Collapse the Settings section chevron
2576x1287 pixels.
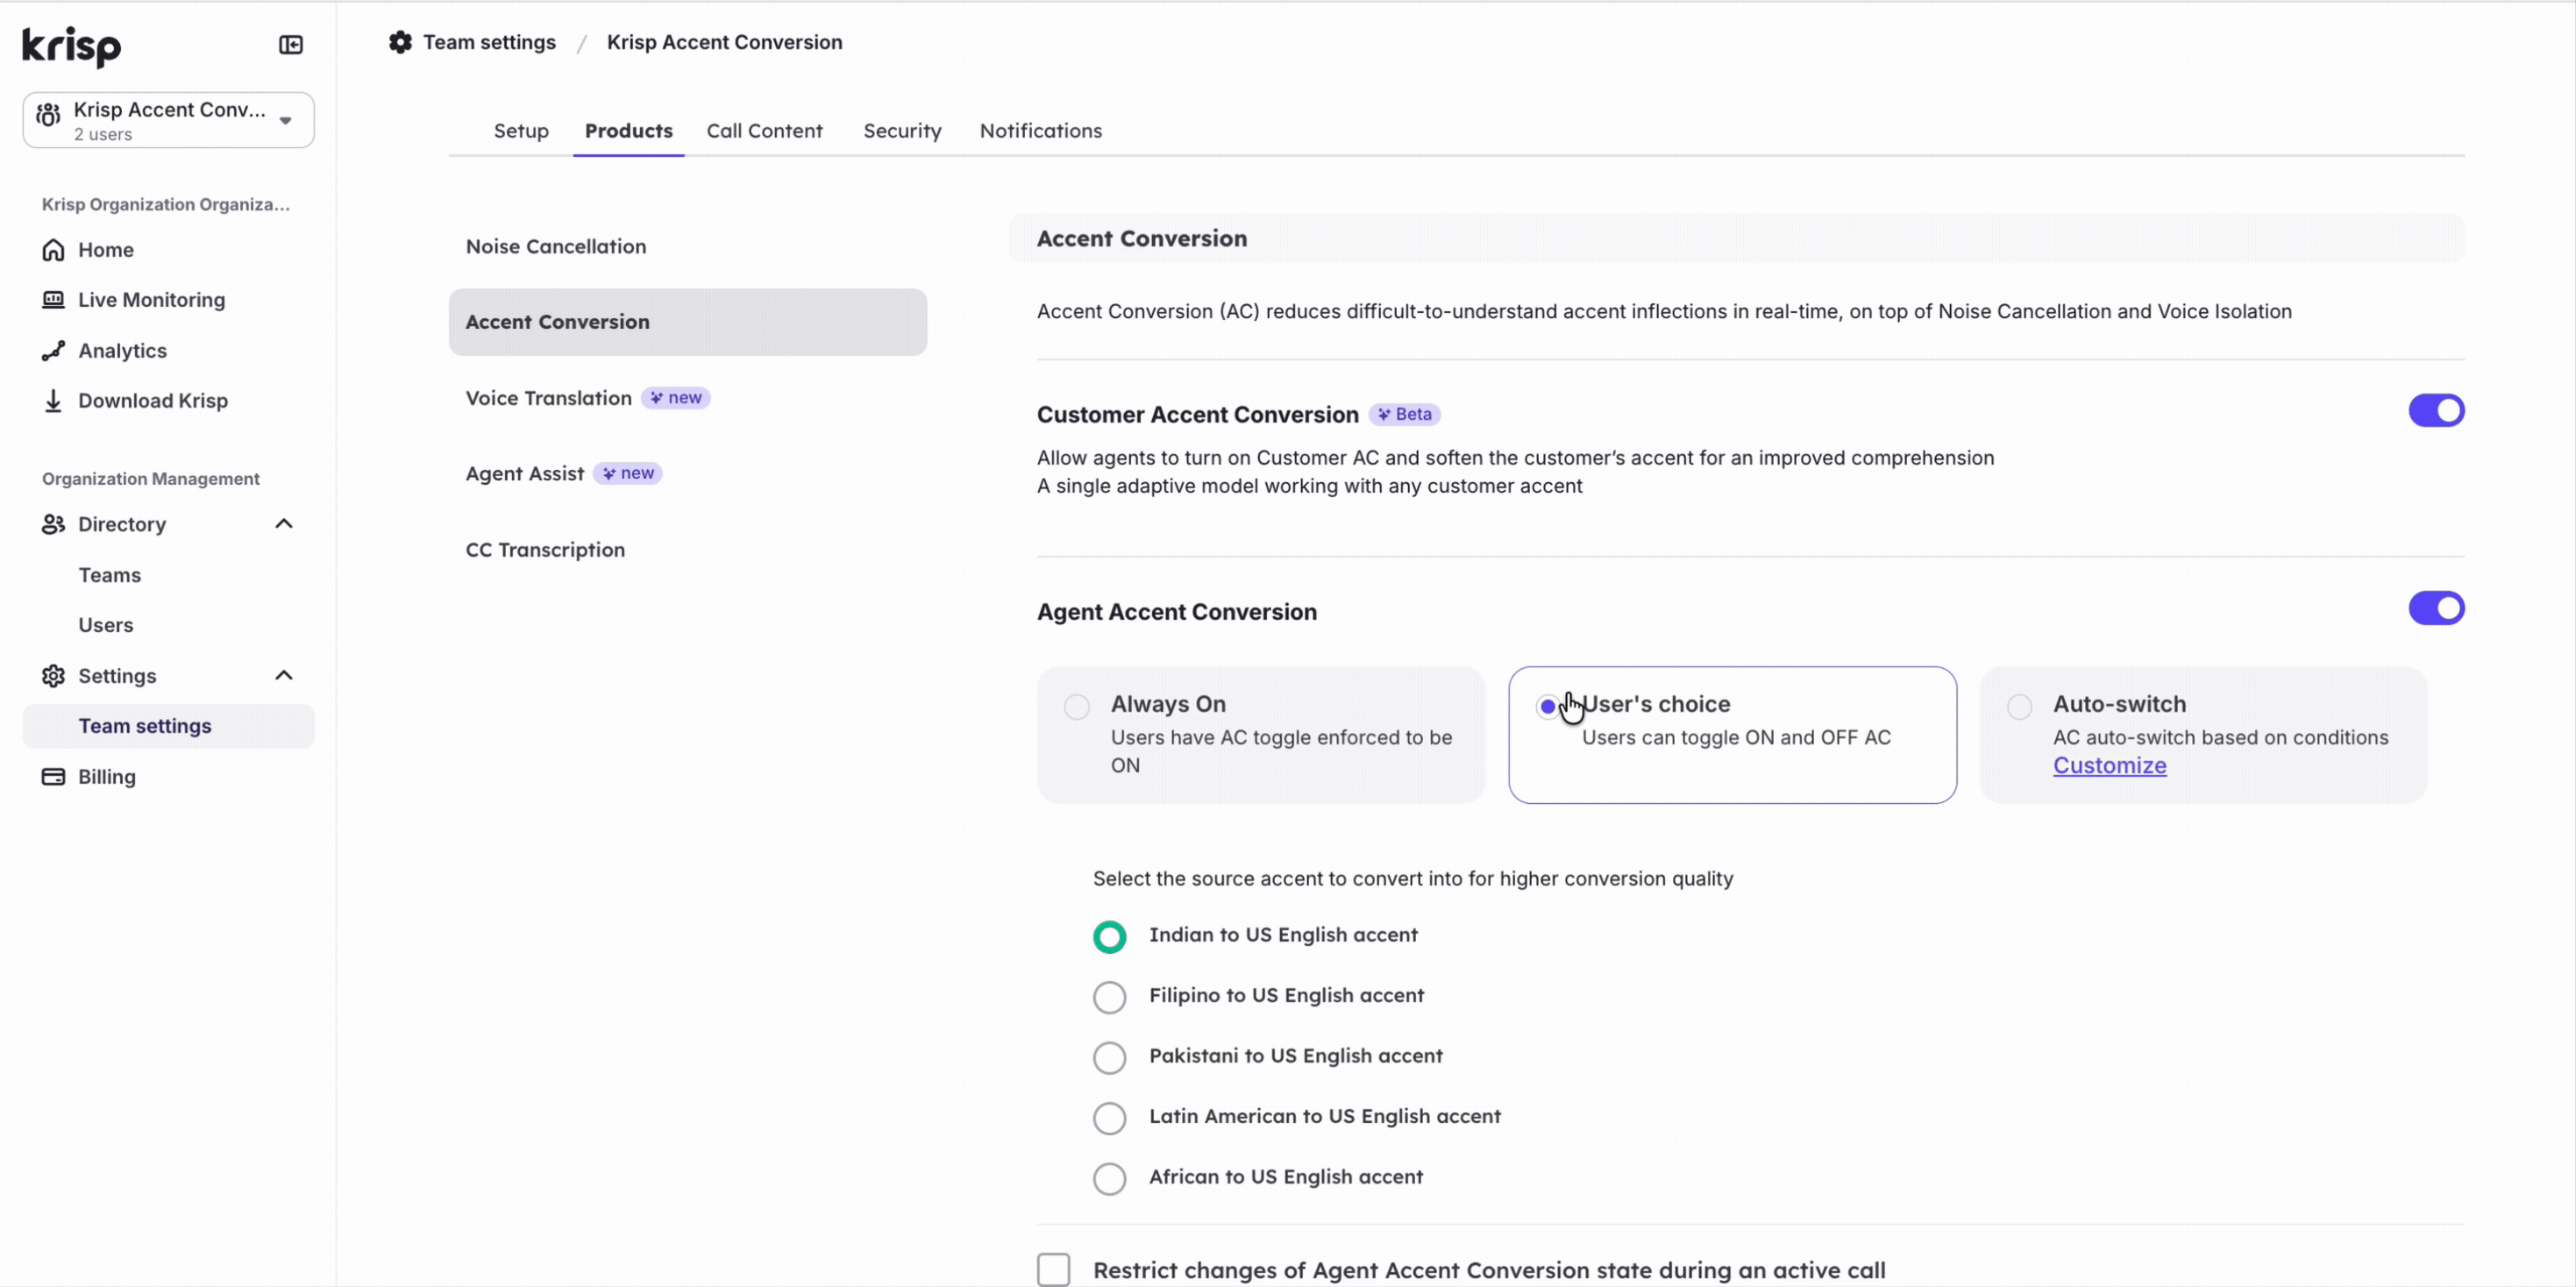[x=284, y=676]
